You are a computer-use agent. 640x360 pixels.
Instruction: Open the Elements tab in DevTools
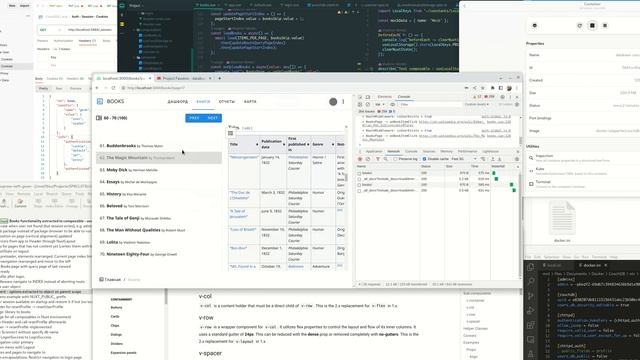tap(384, 97)
